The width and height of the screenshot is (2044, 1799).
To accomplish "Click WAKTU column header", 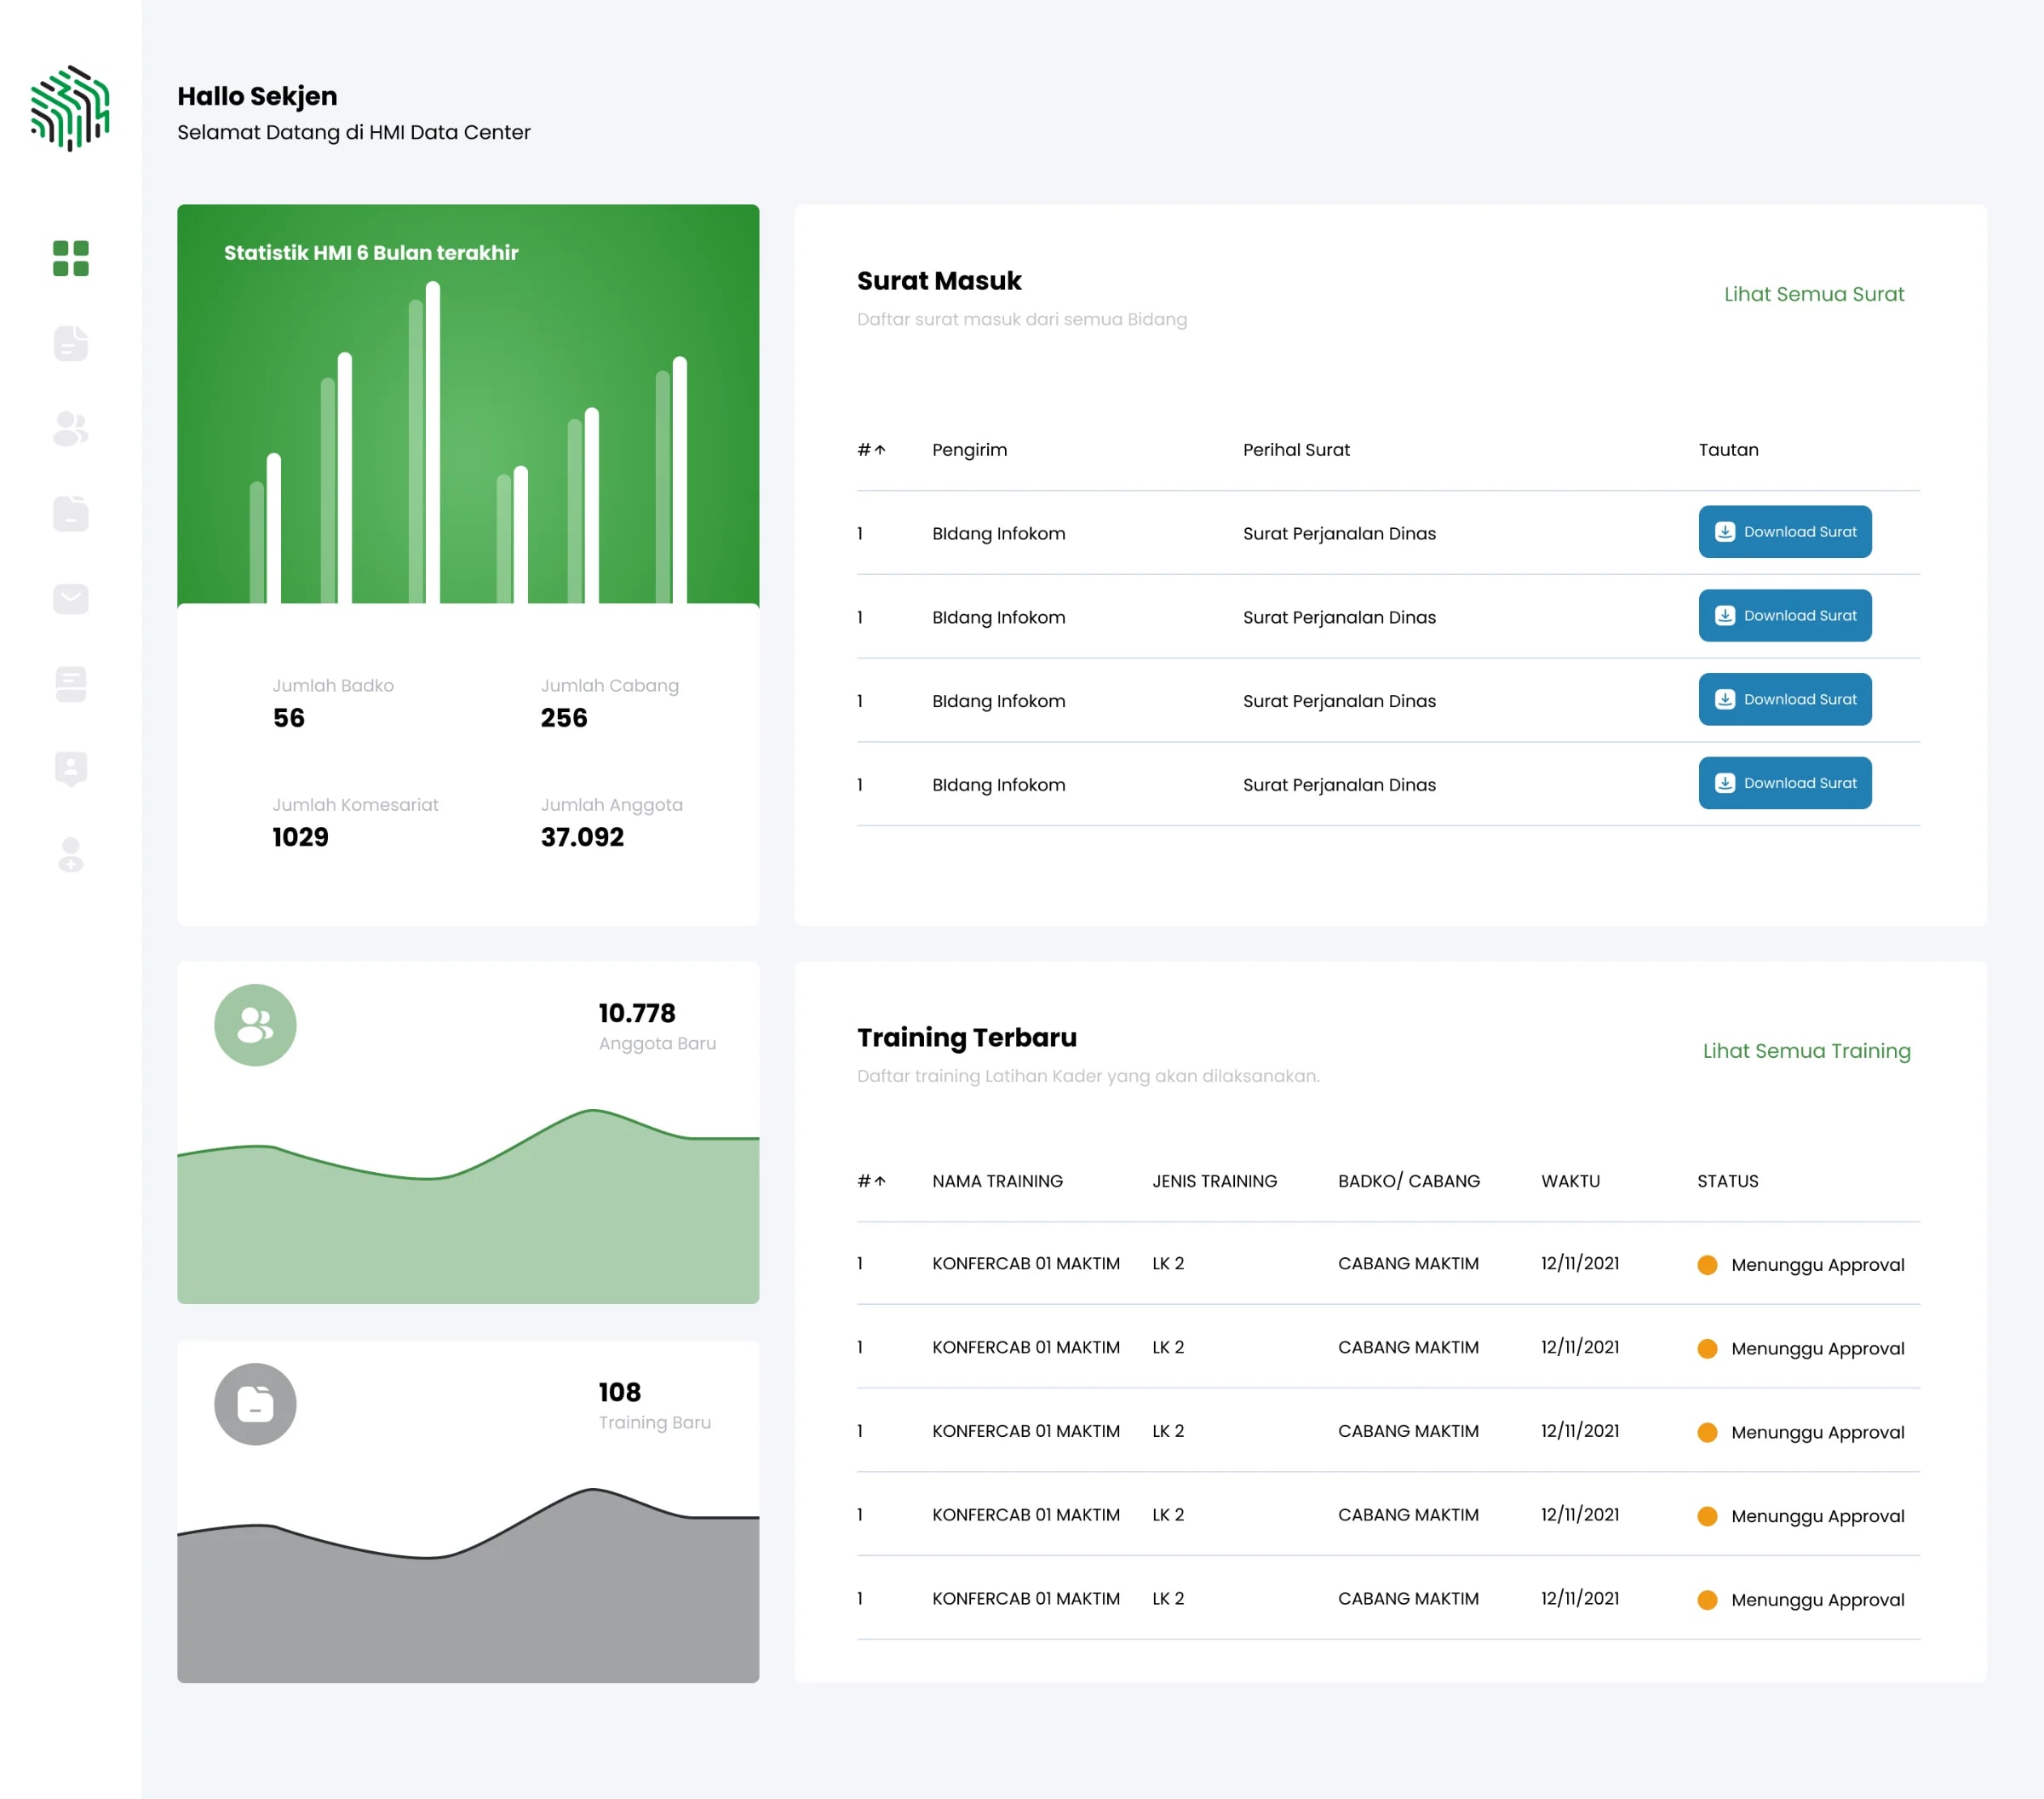I will [x=1570, y=1181].
